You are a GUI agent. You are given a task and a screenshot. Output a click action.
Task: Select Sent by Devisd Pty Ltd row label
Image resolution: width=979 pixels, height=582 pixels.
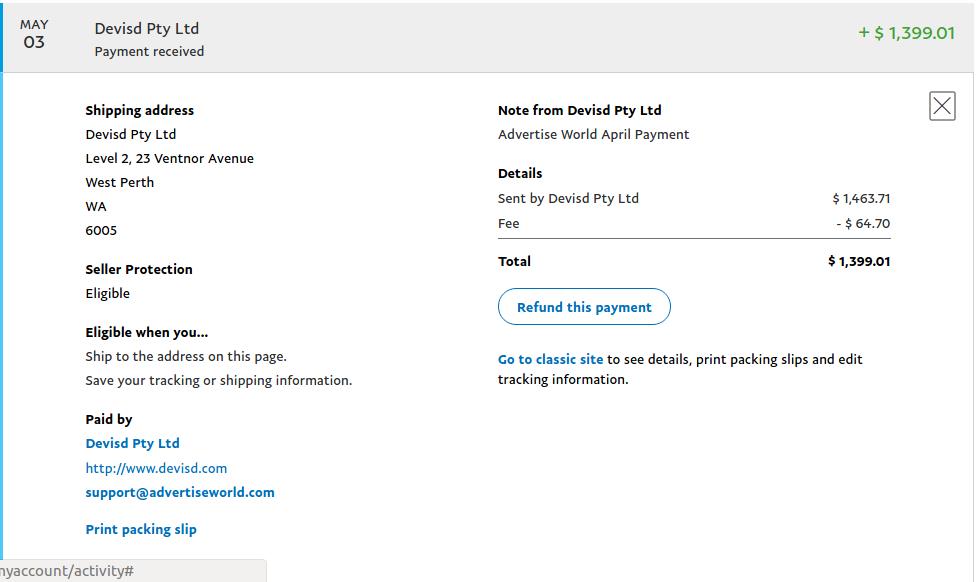(x=568, y=199)
